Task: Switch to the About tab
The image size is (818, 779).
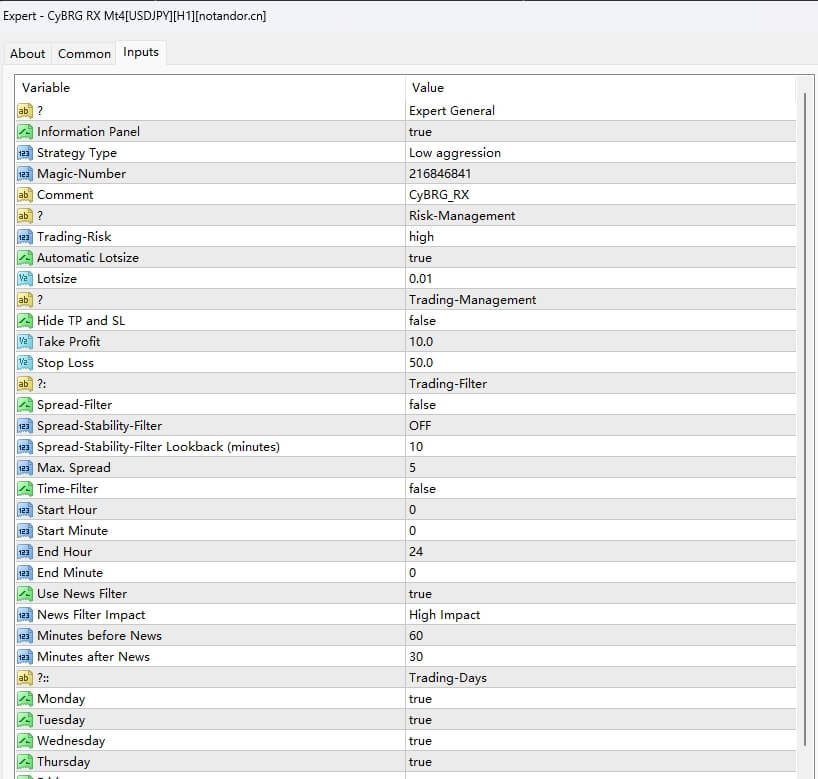Action: 28,54
